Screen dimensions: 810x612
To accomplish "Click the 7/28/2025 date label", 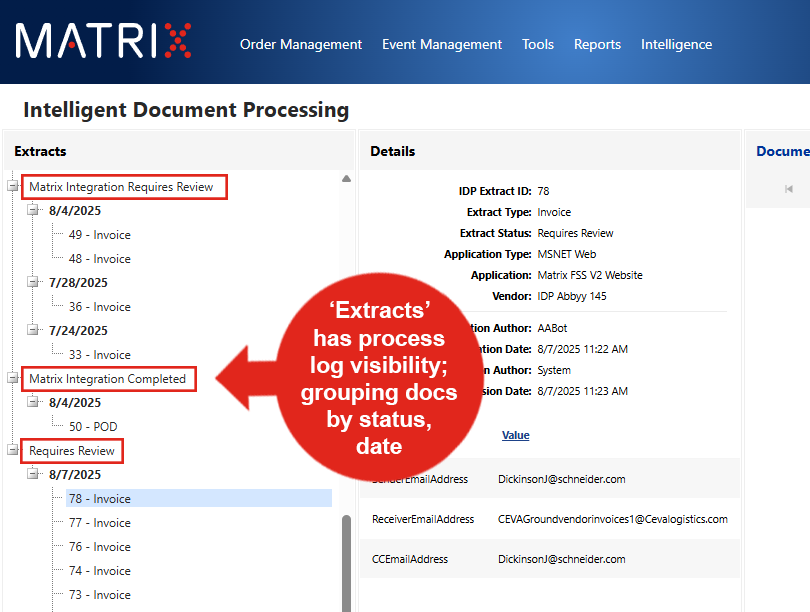I will [x=78, y=283].
